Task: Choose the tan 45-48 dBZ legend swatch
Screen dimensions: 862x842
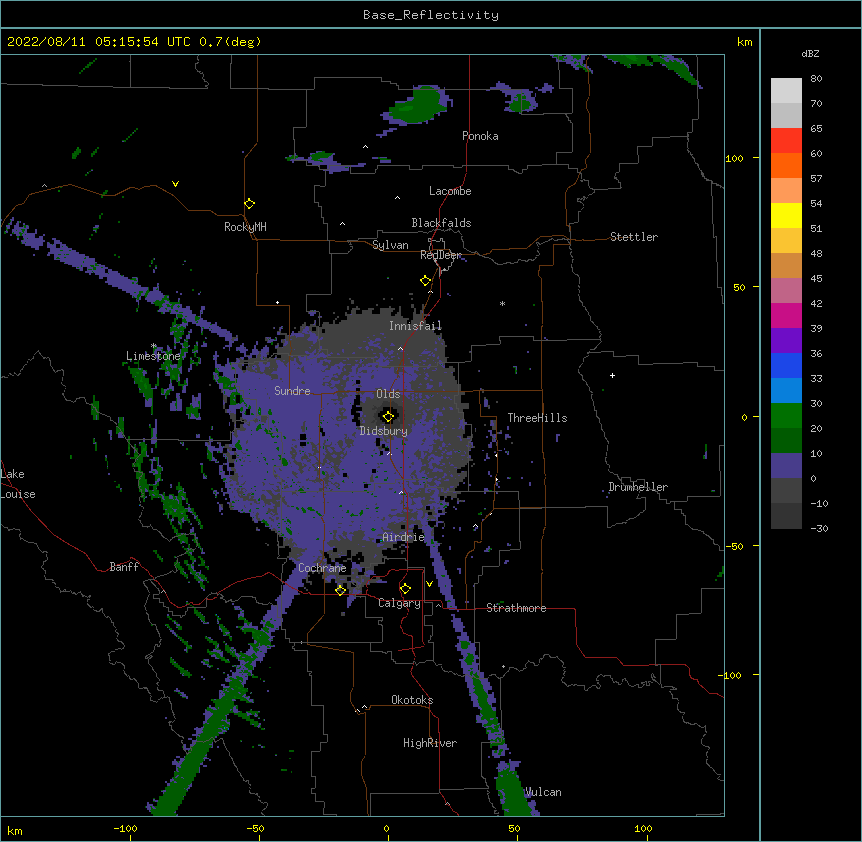Action: pos(786,265)
